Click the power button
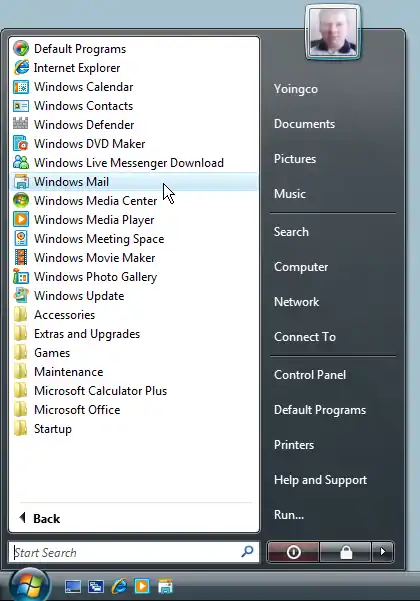The image size is (420, 601). [x=293, y=552]
